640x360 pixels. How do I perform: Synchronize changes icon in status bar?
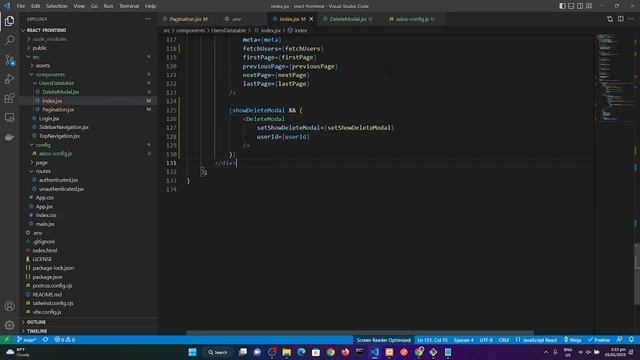[45, 340]
